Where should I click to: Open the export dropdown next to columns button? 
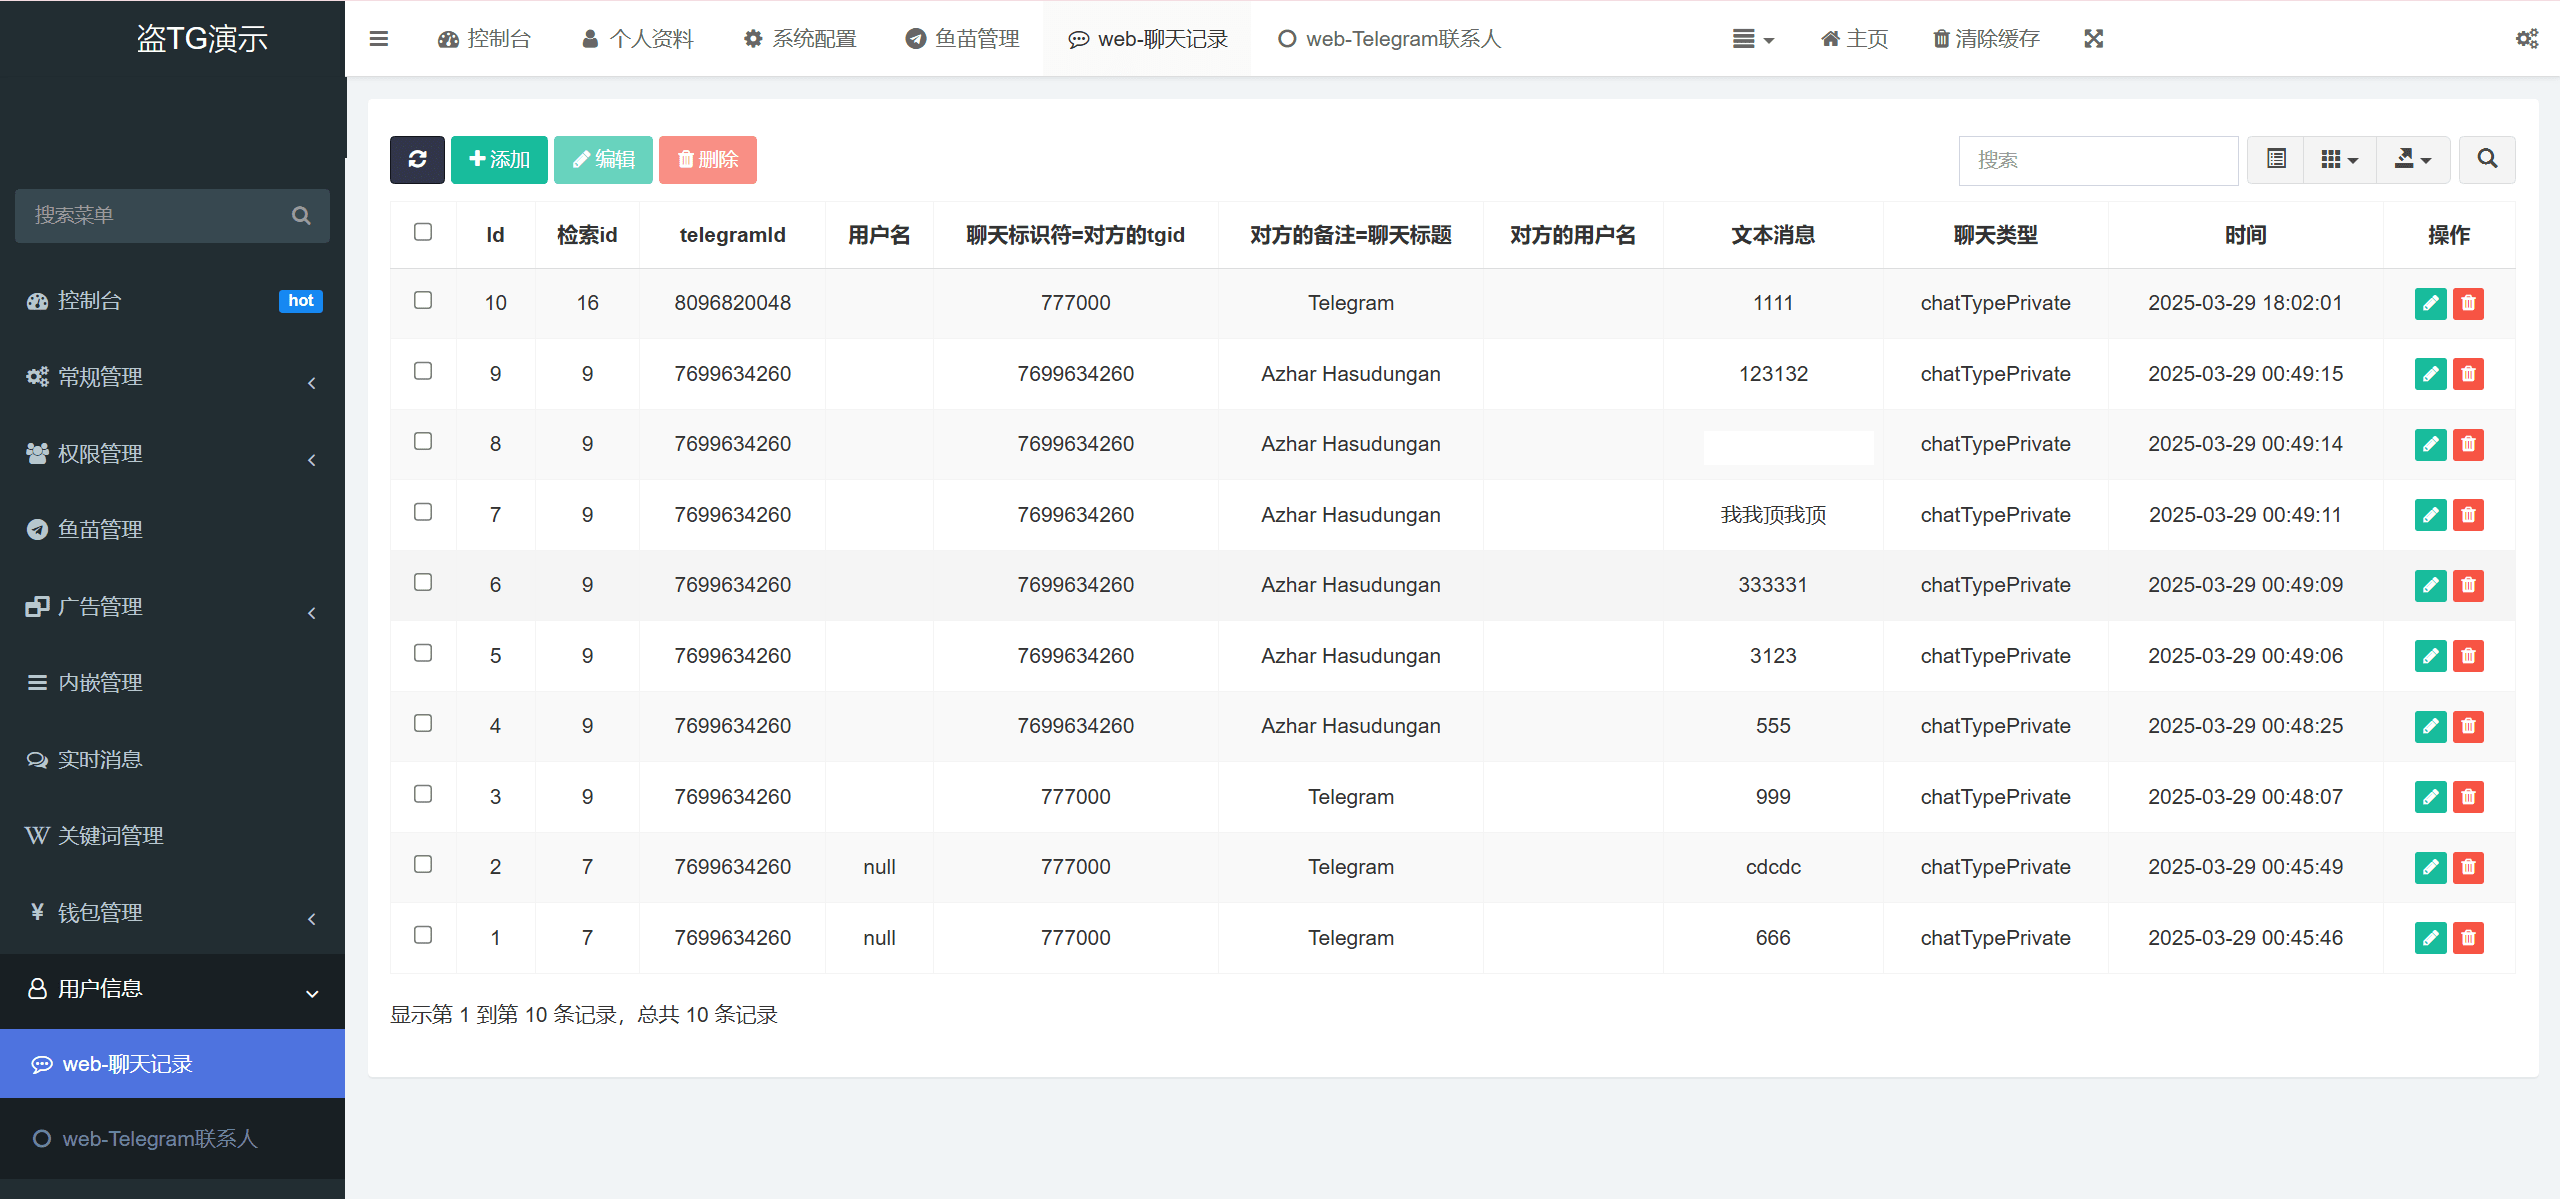(2414, 159)
